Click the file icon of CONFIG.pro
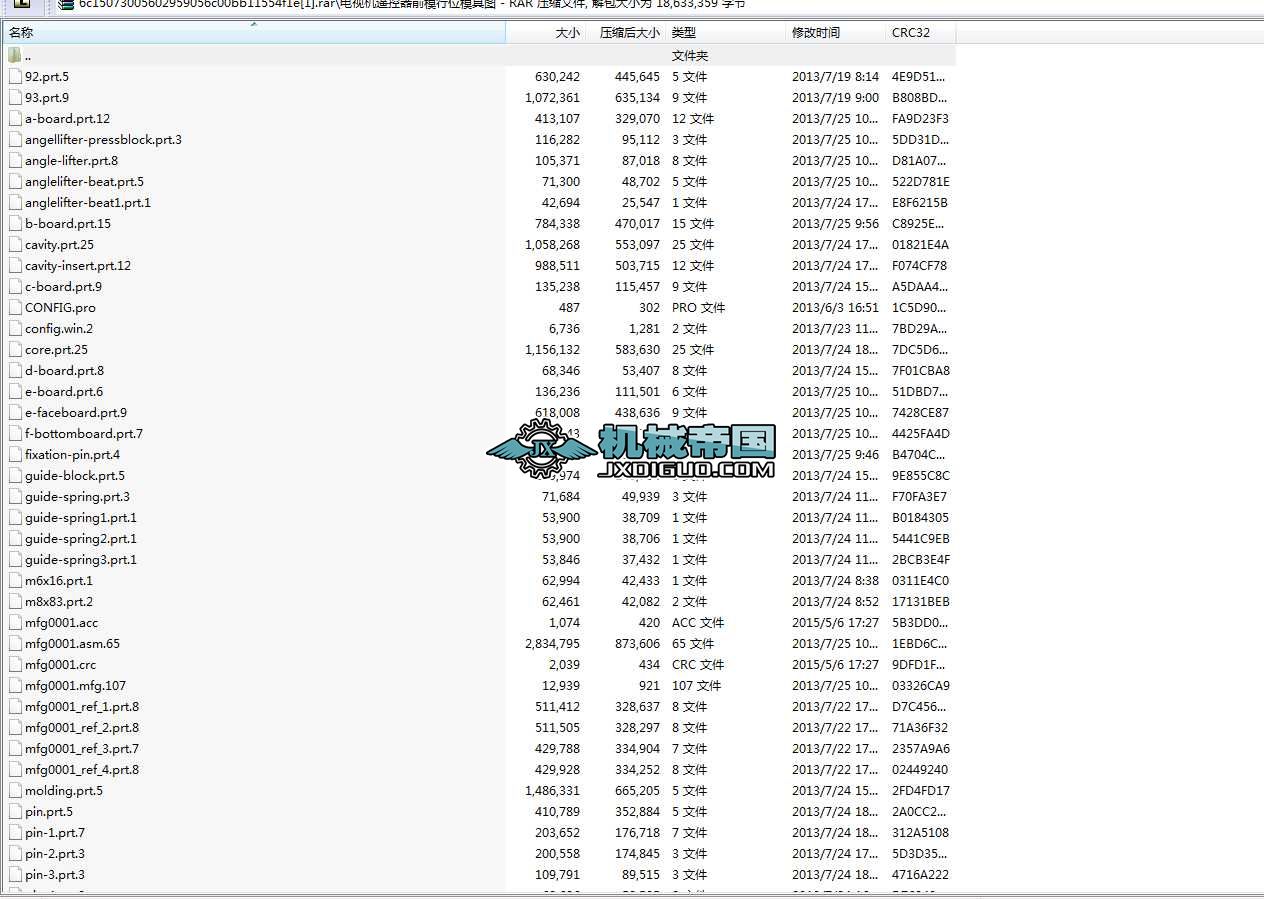Image resolution: width=1264 pixels, height=899 pixels. pyautogui.click(x=15, y=308)
